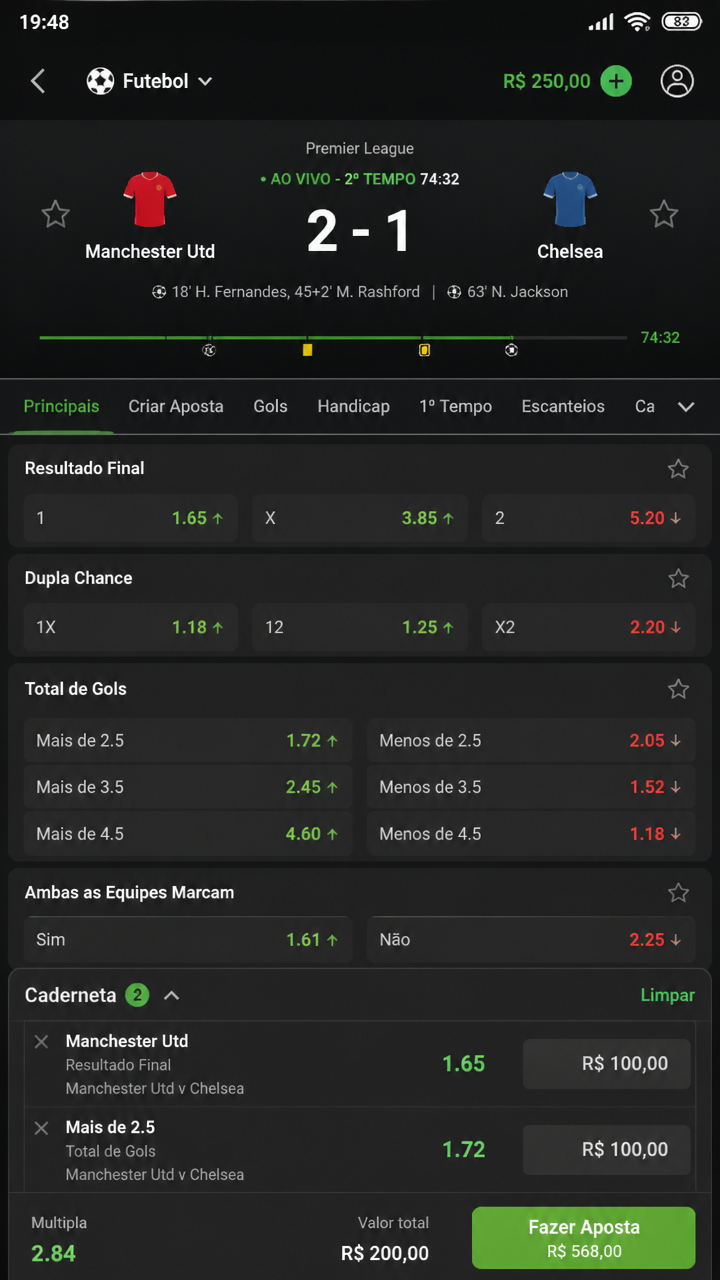Select Dupla Chance 12 at 1.25
The height and width of the screenshot is (1280, 720).
(x=360, y=627)
